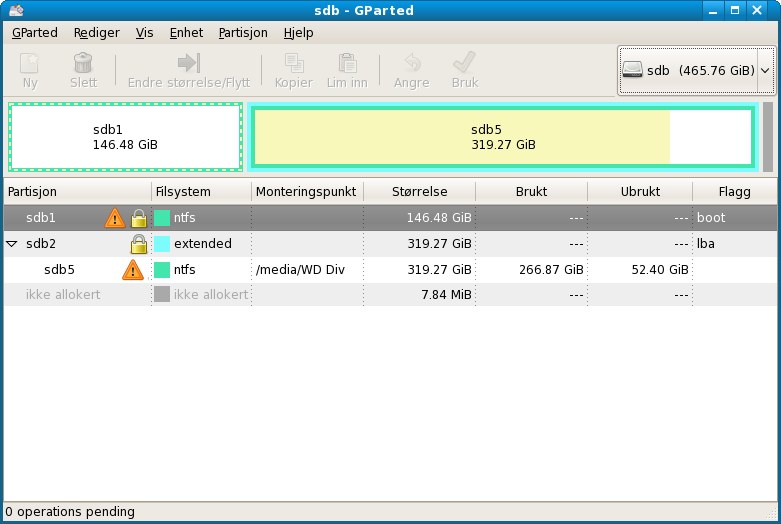Click the Lim inn clipboard icon

347,63
